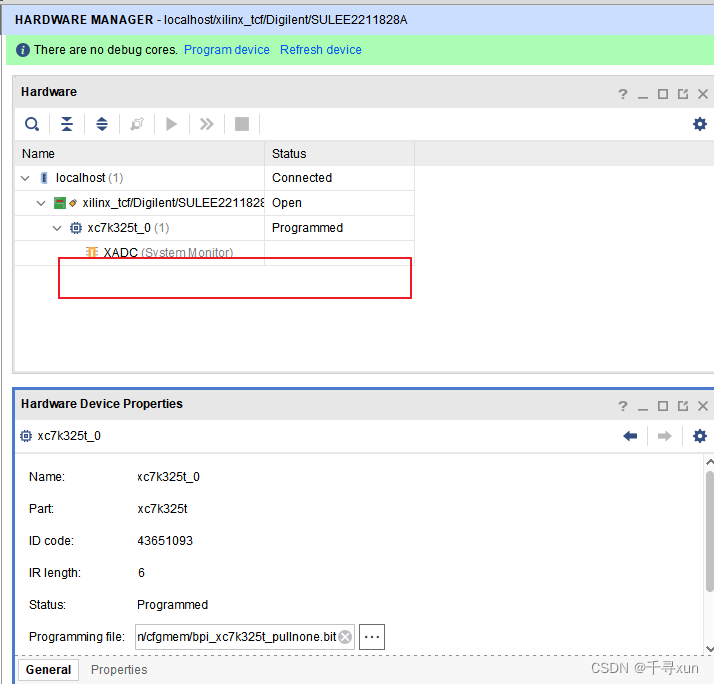
Task: Select the xc7k325t_0 device row
Action: coord(214,228)
